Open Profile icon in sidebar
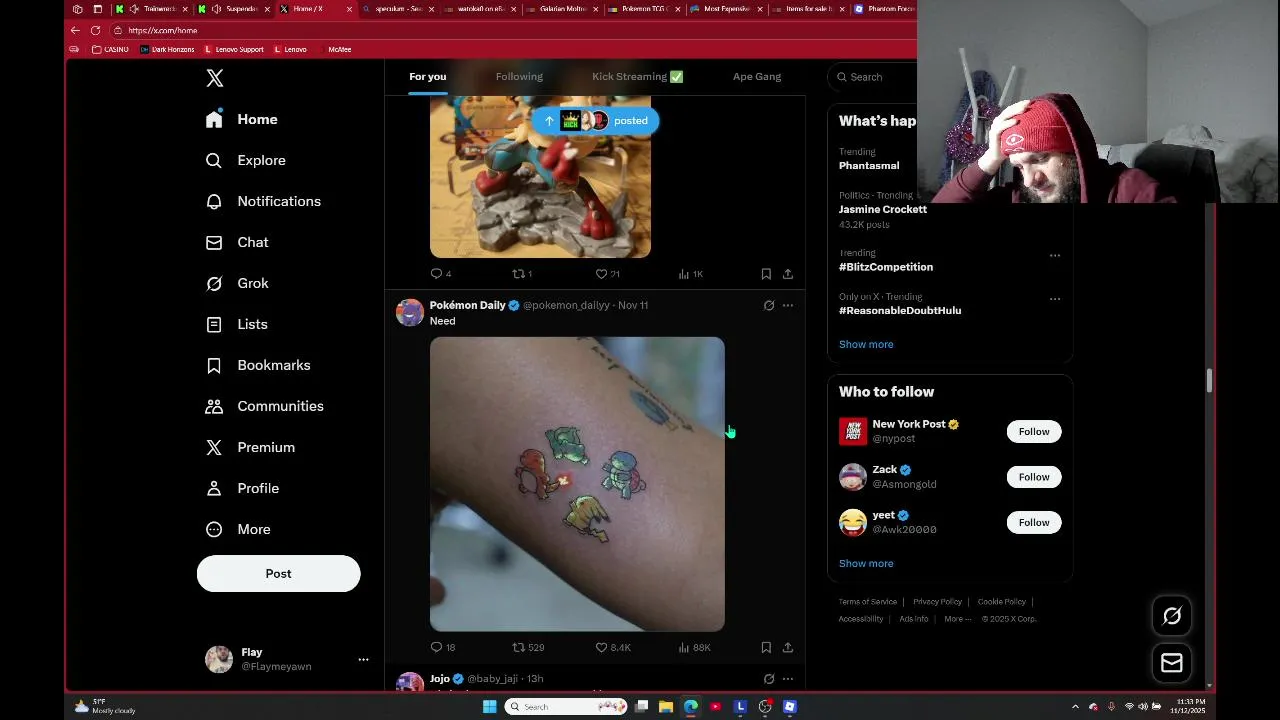 pyautogui.click(x=214, y=488)
